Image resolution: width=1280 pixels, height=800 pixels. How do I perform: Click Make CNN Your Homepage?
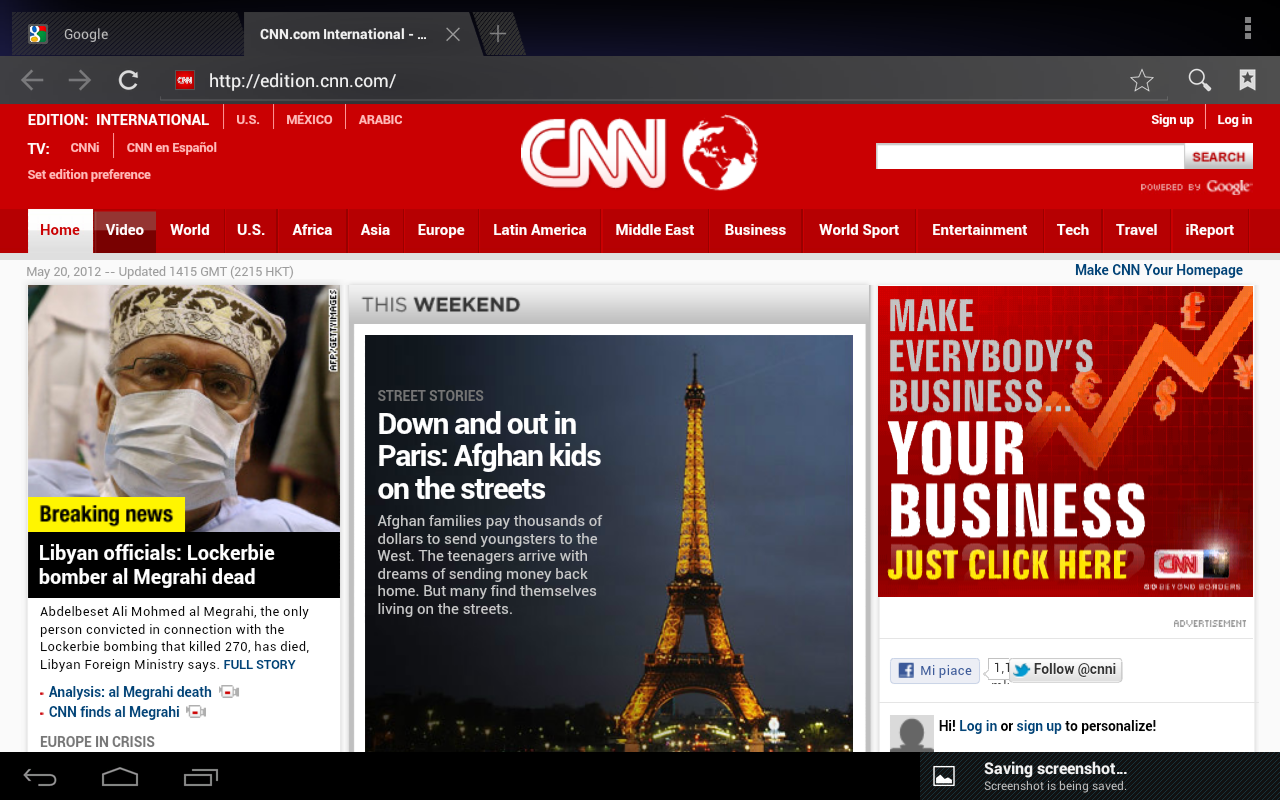point(1159,270)
